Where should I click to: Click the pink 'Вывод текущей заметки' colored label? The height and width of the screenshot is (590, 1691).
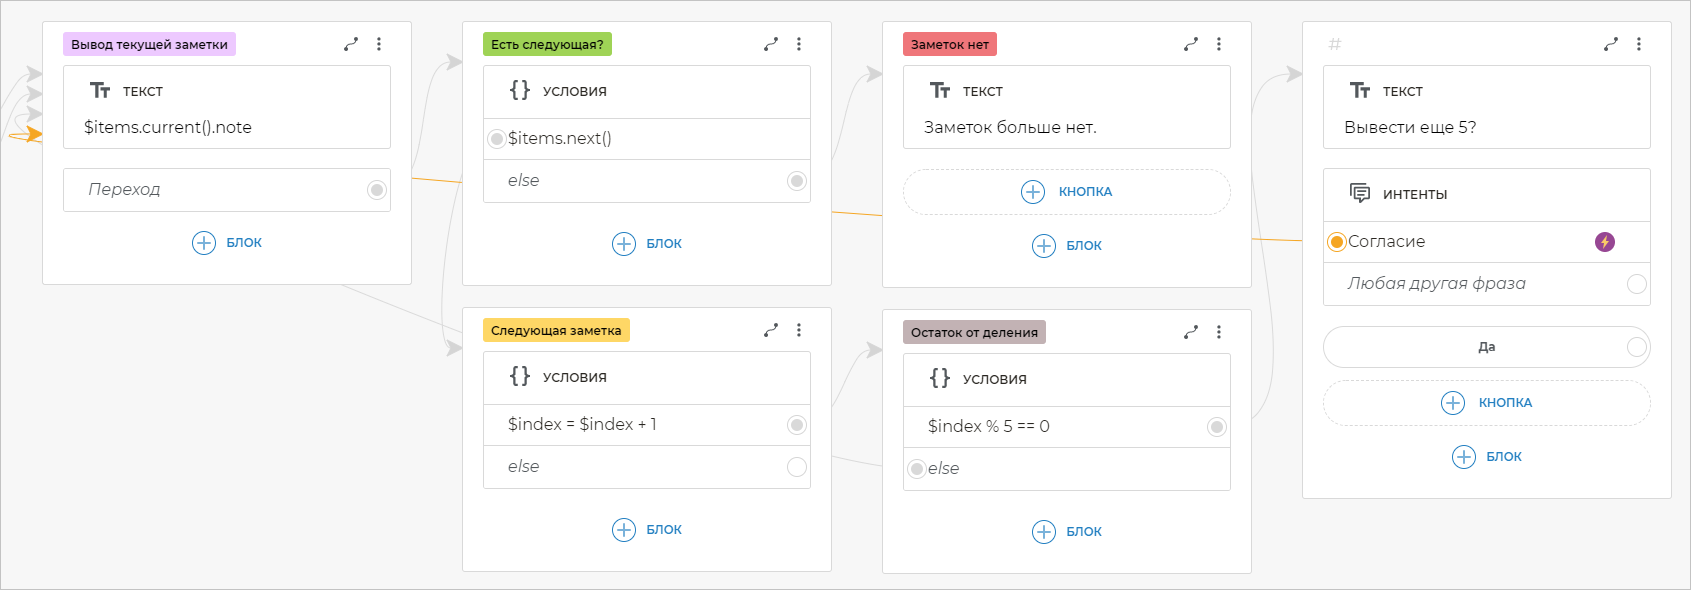point(149,44)
